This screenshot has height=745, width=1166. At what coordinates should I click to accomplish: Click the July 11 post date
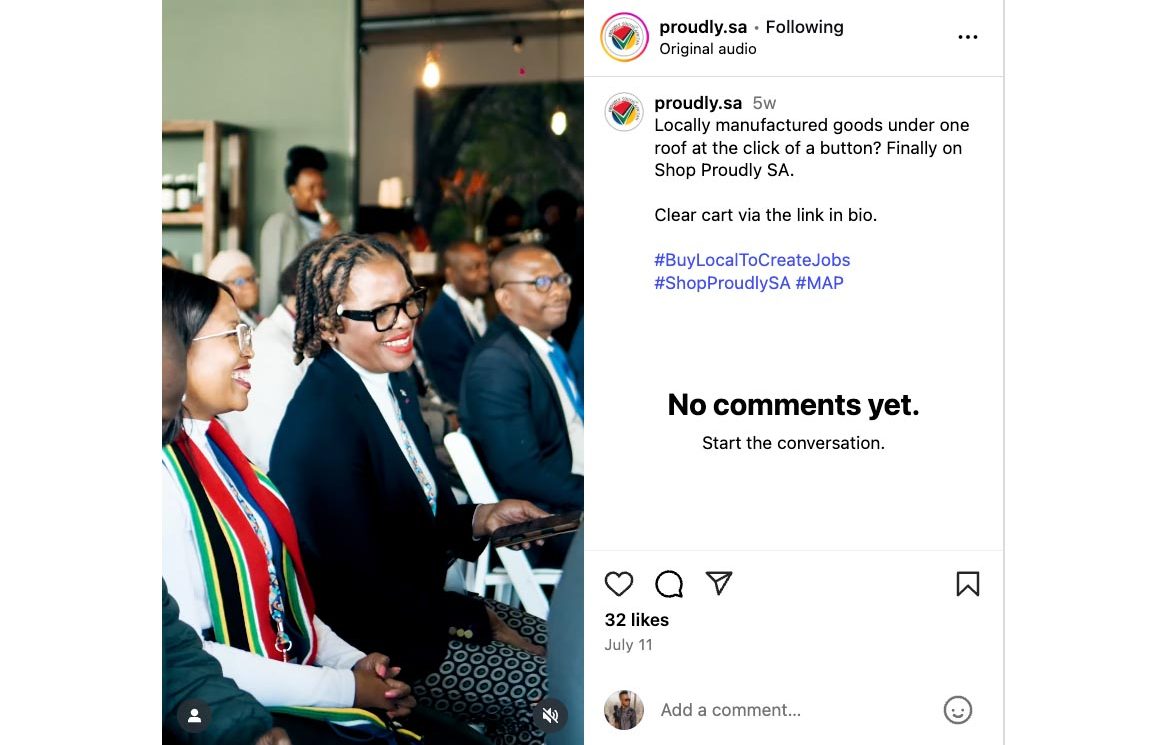pos(628,645)
